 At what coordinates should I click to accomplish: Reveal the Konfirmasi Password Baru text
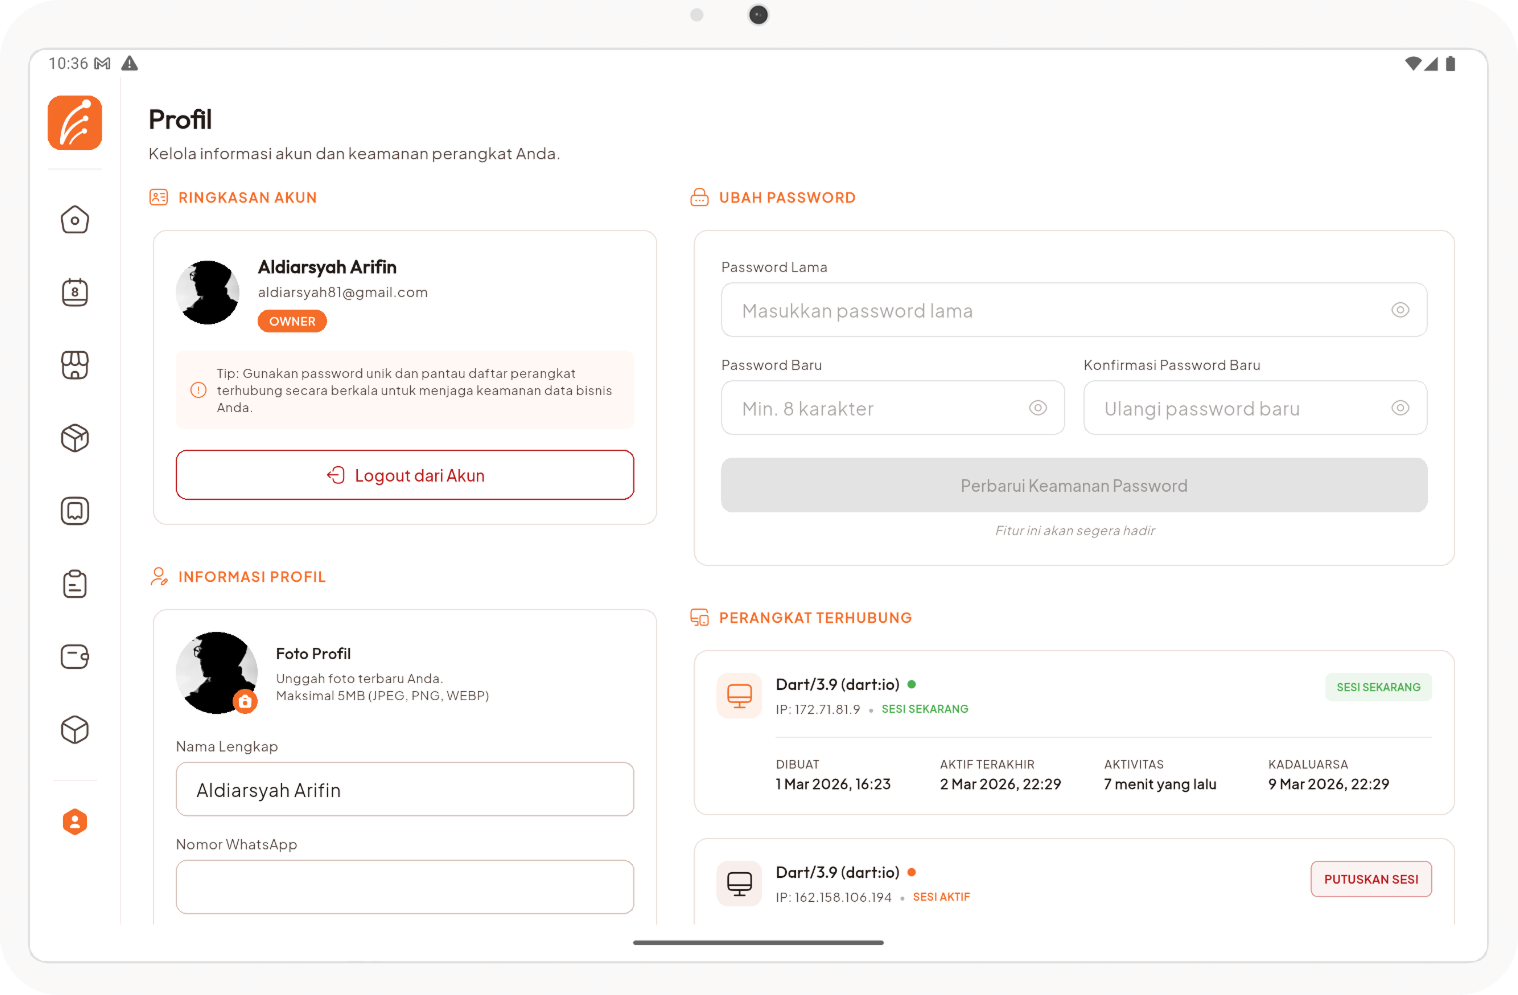point(1400,408)
